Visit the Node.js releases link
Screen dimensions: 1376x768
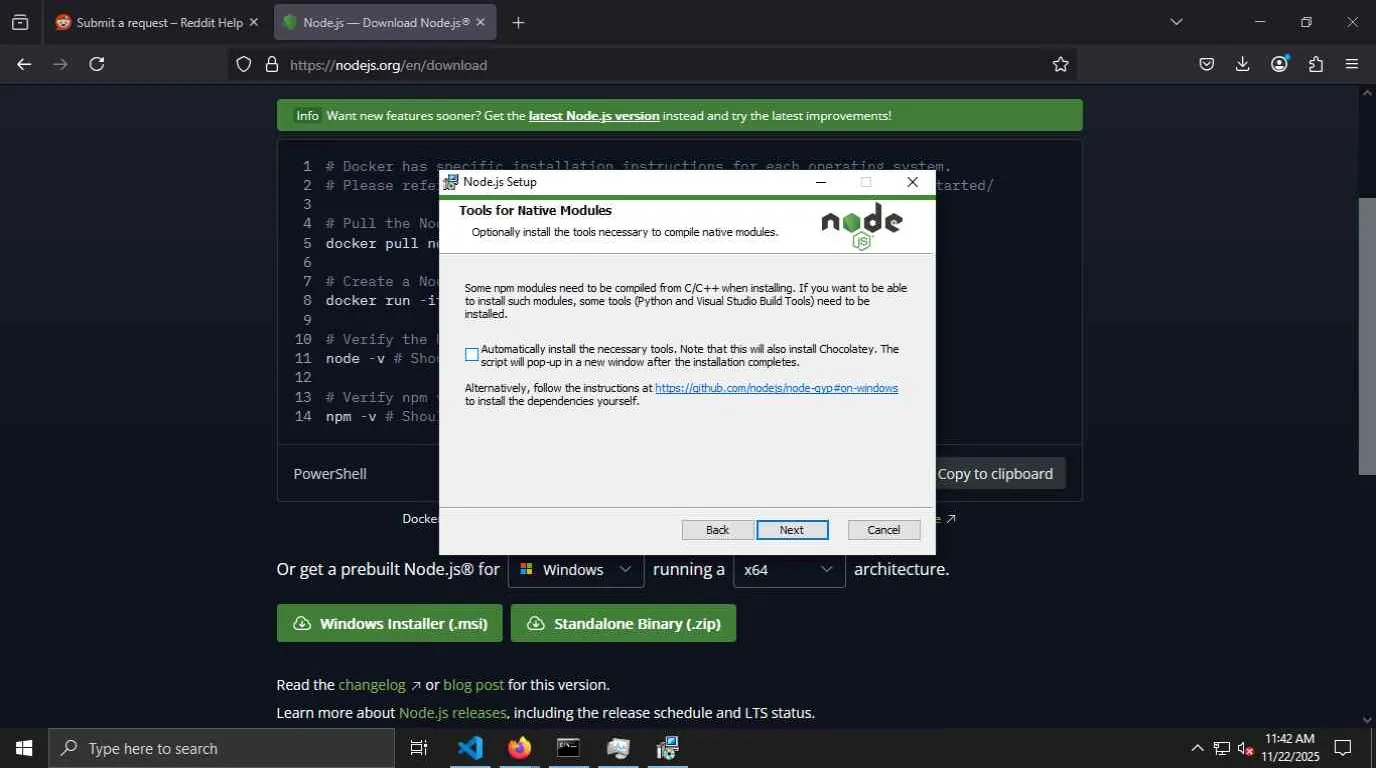tap(452, 713)
